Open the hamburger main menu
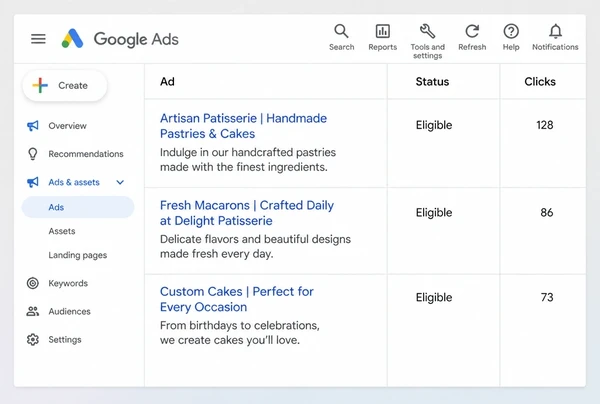Viewport: 600px width, 404px height. (38, 39)
